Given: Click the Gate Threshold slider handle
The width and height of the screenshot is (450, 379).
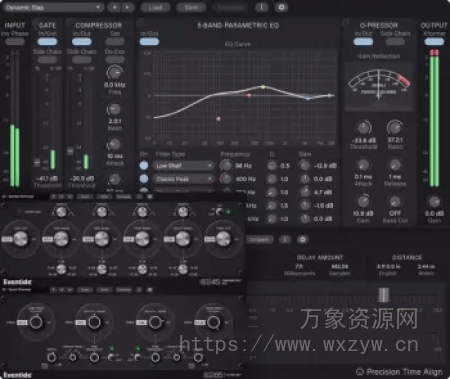Looking at the screenshot, I should tap(37, 162).
